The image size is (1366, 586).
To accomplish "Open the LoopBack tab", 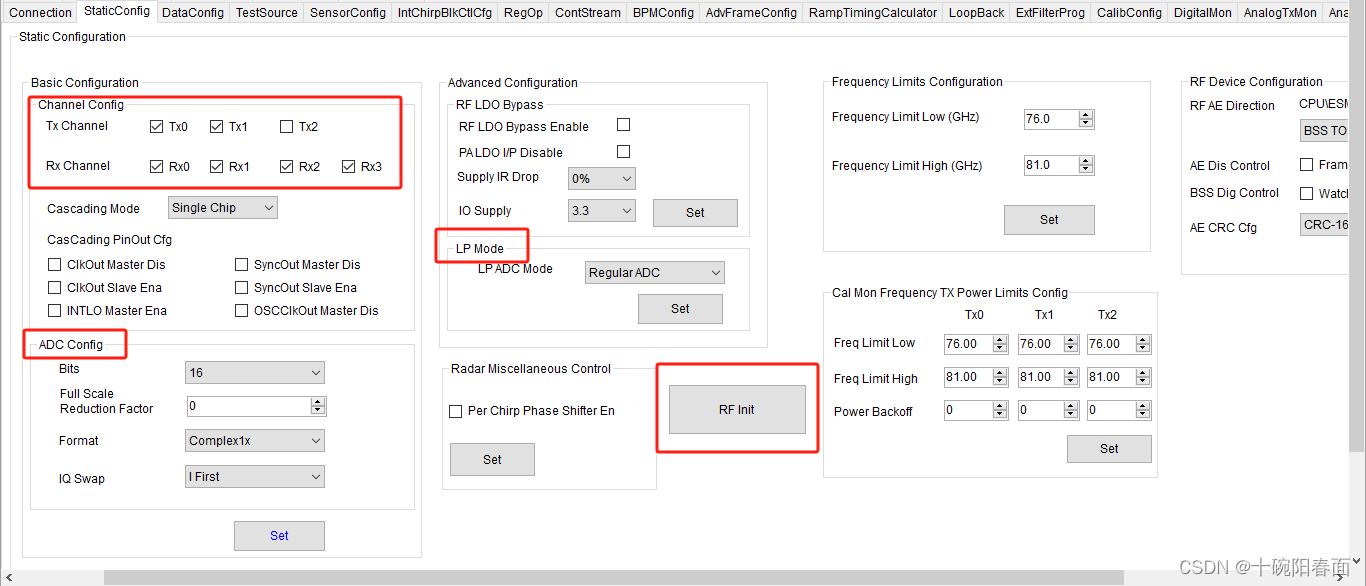I will point(976,13).
